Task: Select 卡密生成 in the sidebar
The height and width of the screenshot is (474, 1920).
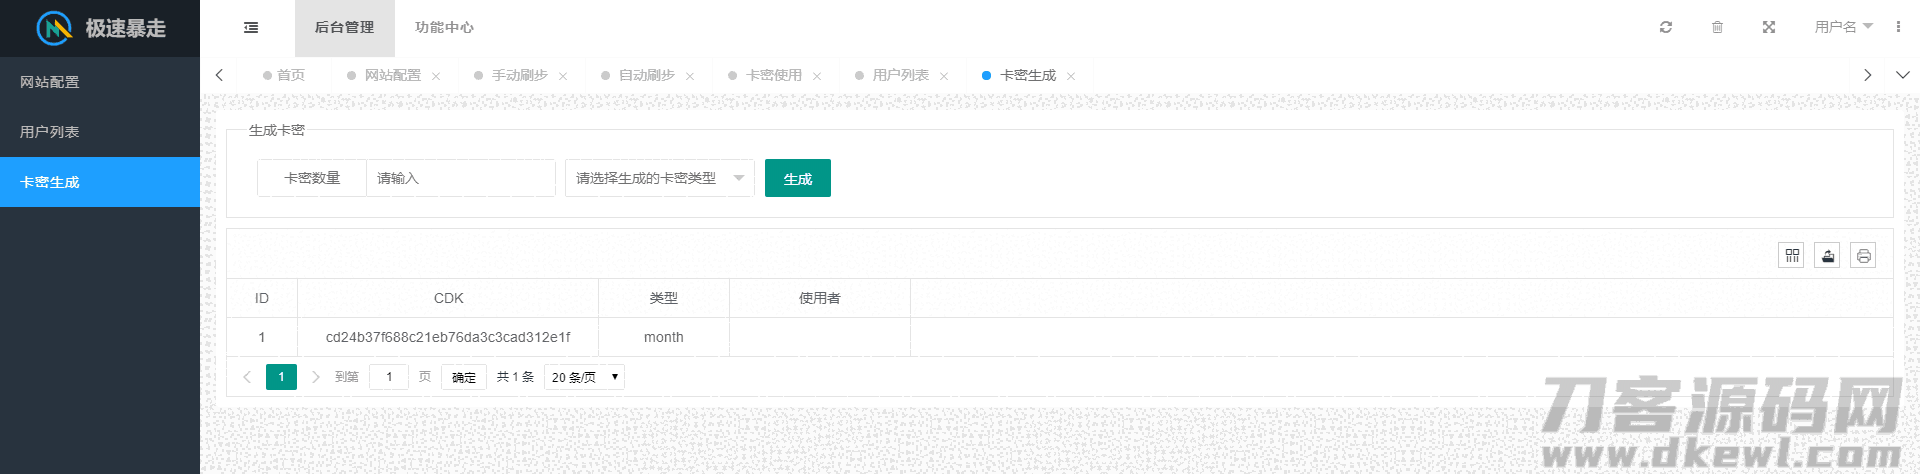Action: pos(100,182)
